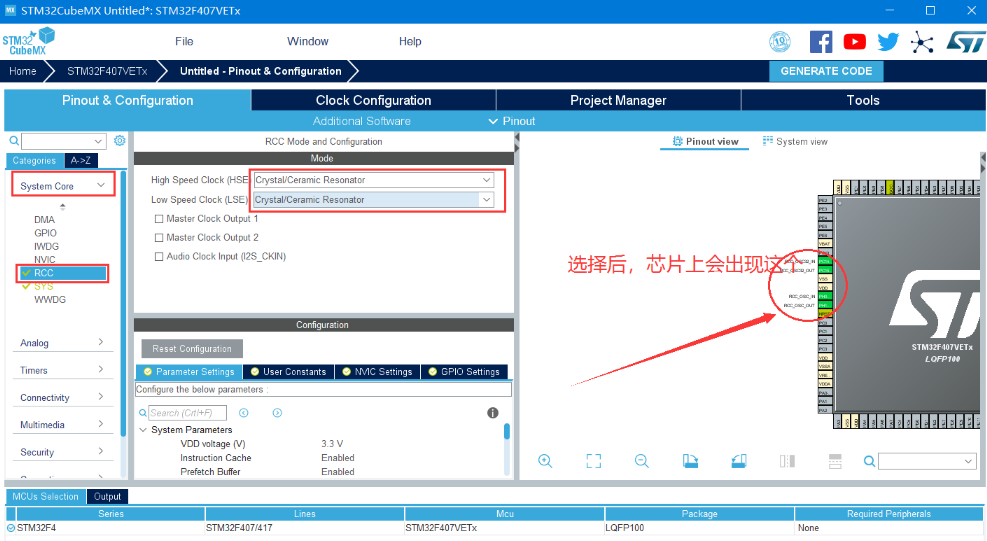The image size is (987, 541).
Task: Open the Help menu
Action: (x=410, y=42)
